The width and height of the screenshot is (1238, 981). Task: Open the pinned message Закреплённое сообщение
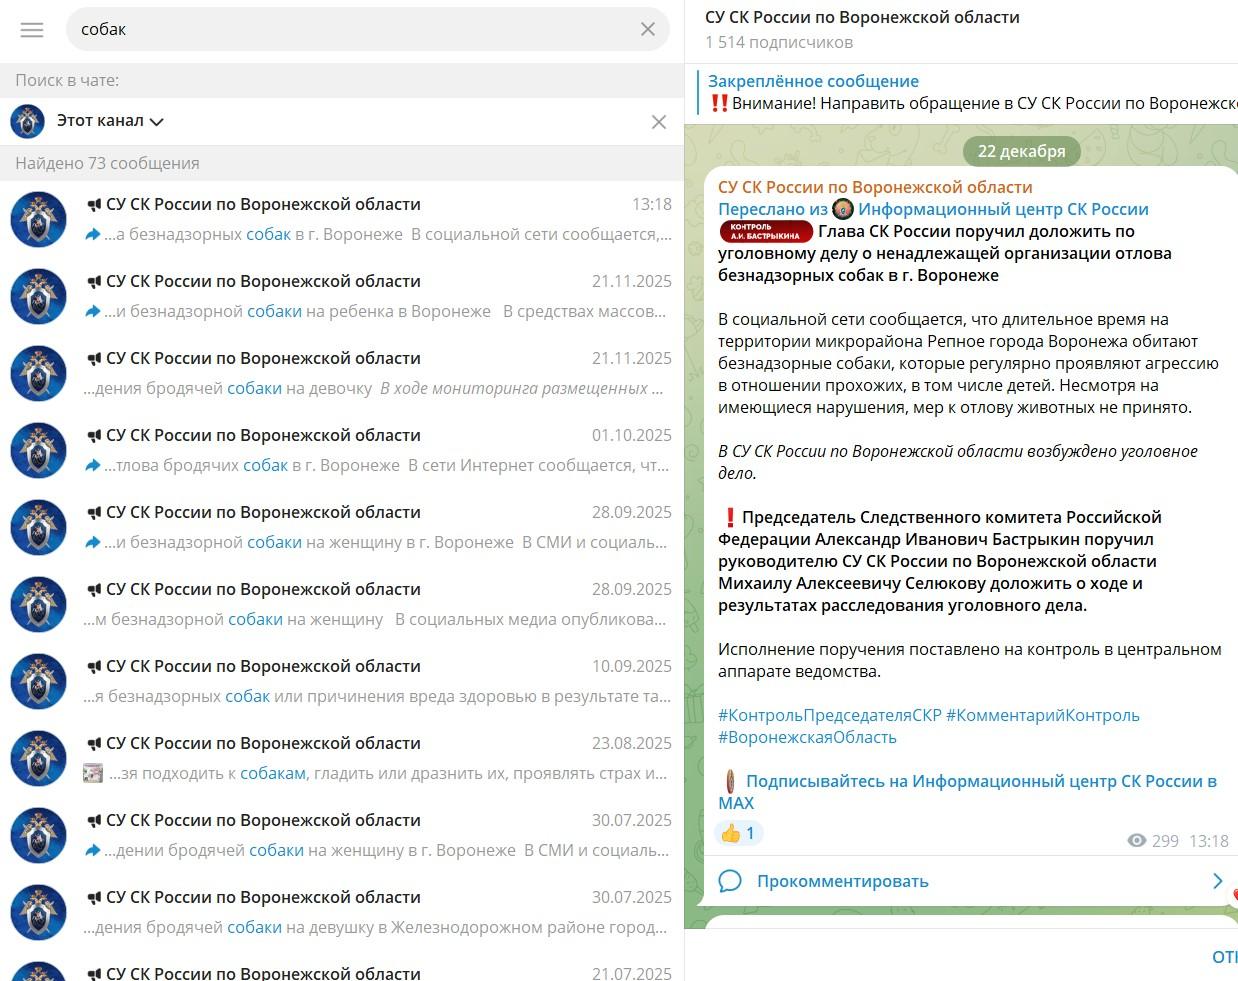click(967, 92)
